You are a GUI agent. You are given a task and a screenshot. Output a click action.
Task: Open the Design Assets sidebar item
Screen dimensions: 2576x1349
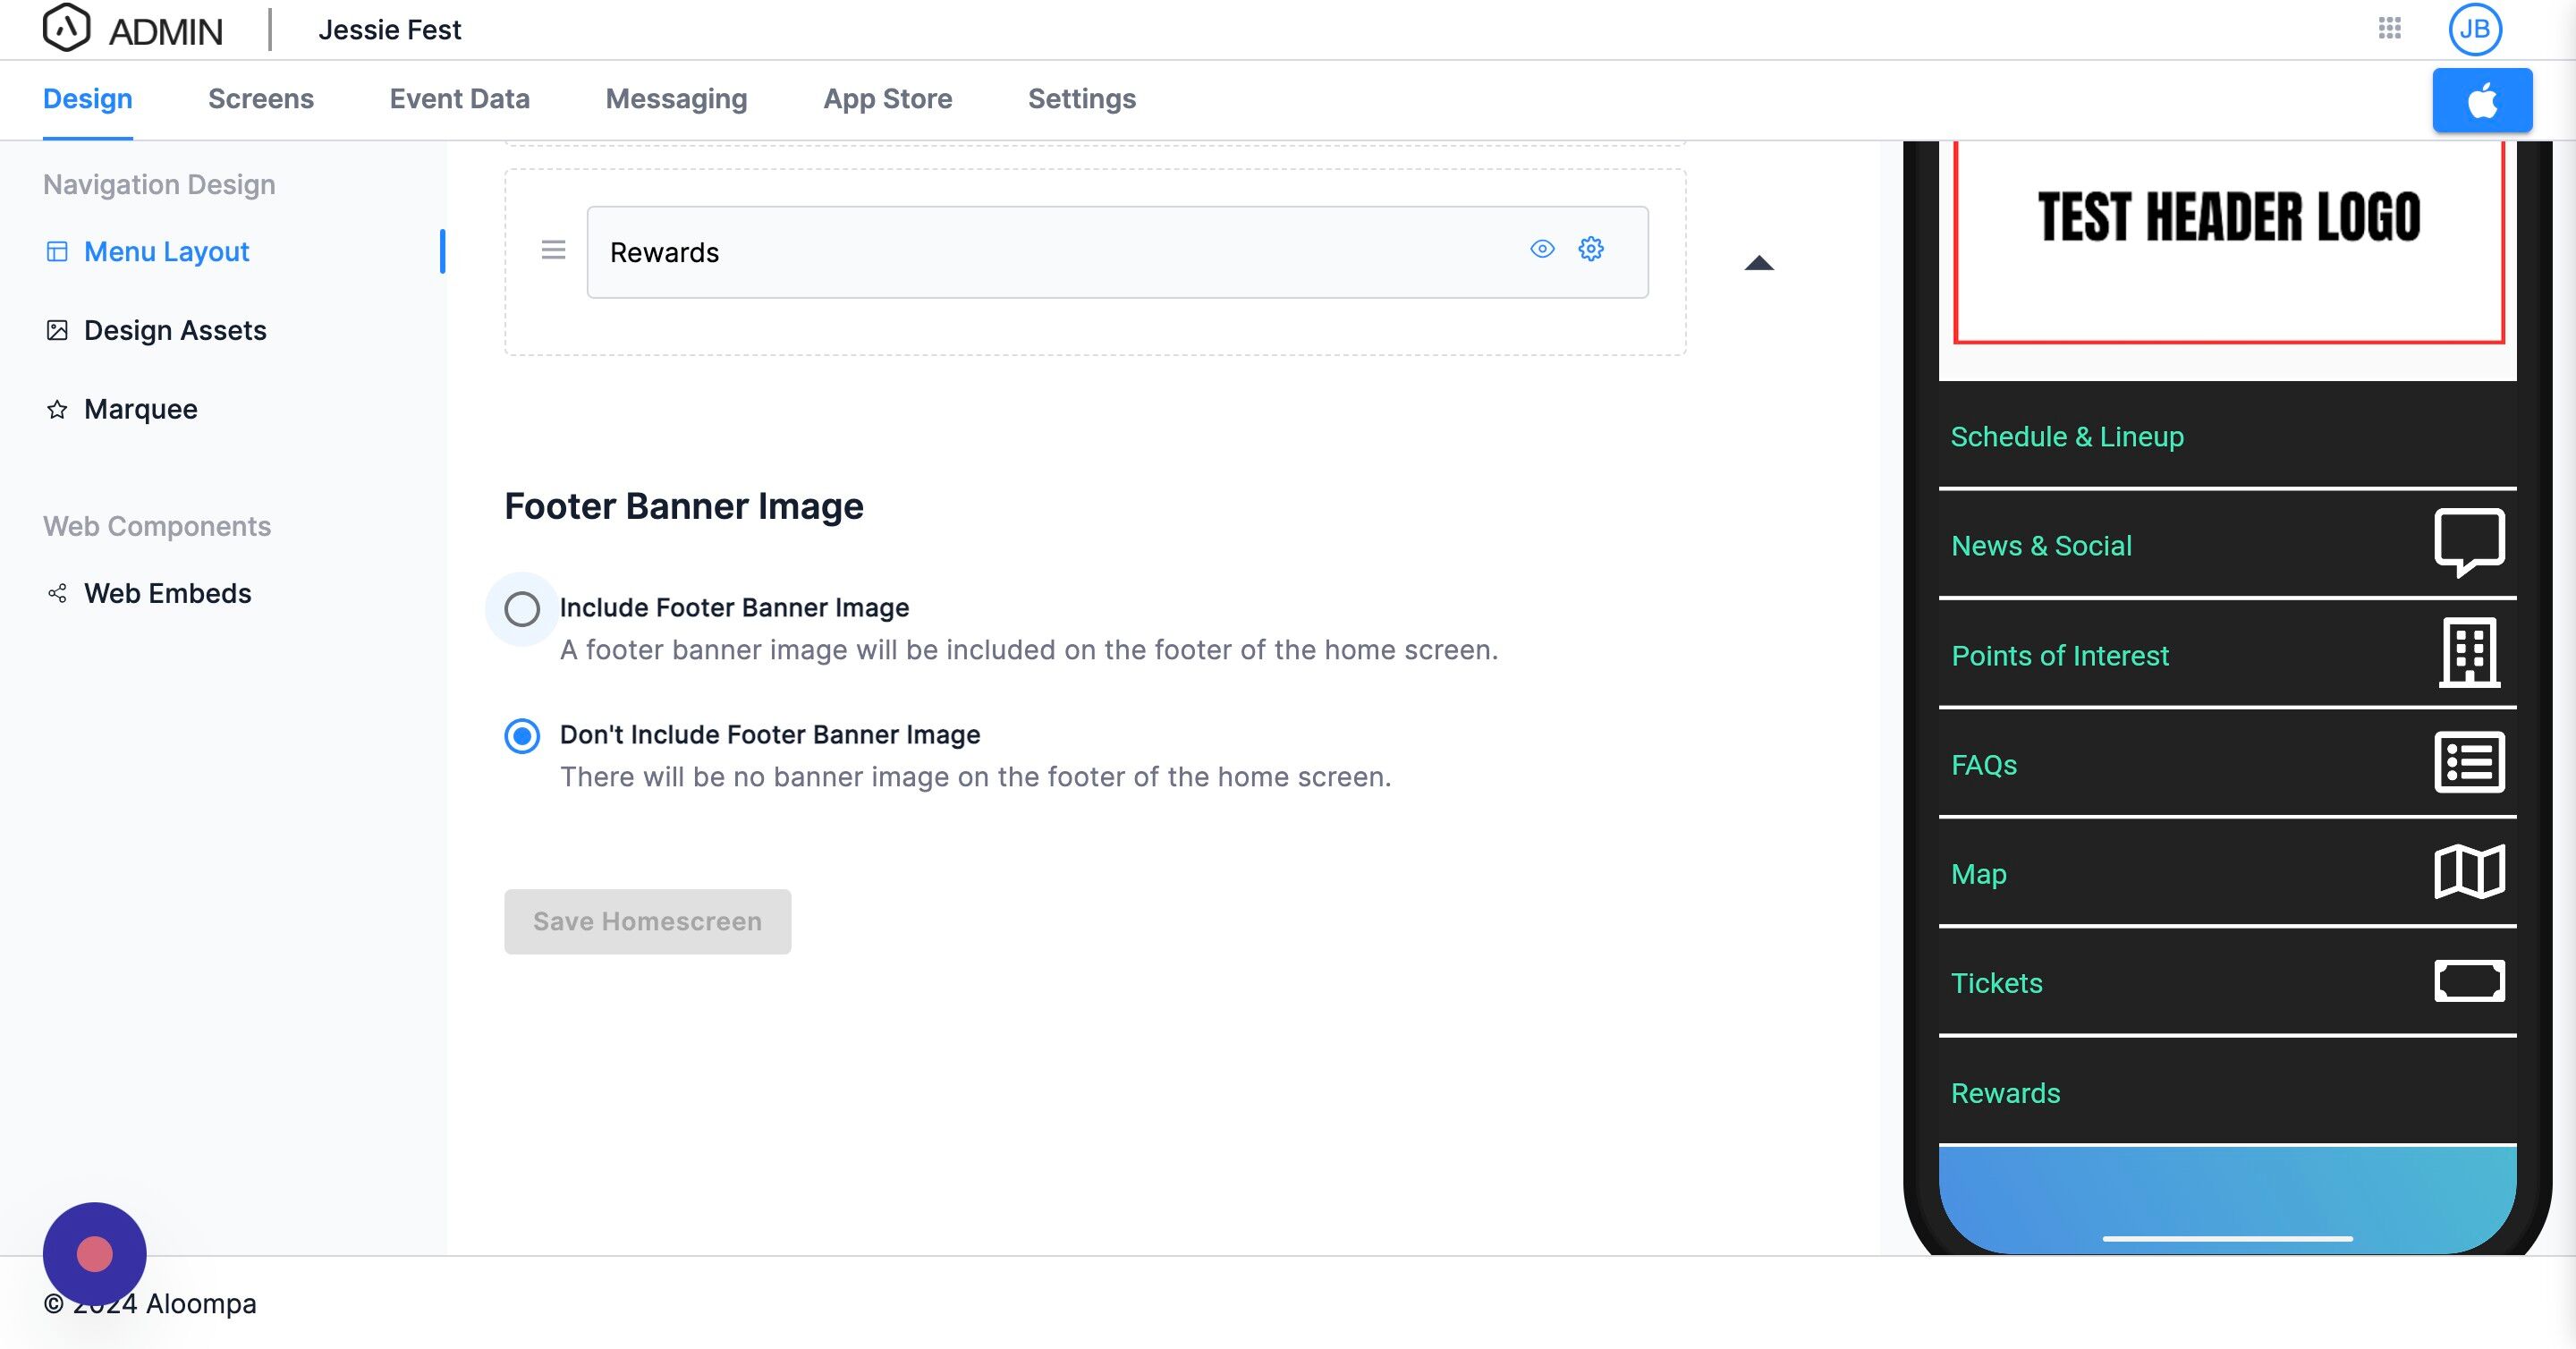[175, 330]
